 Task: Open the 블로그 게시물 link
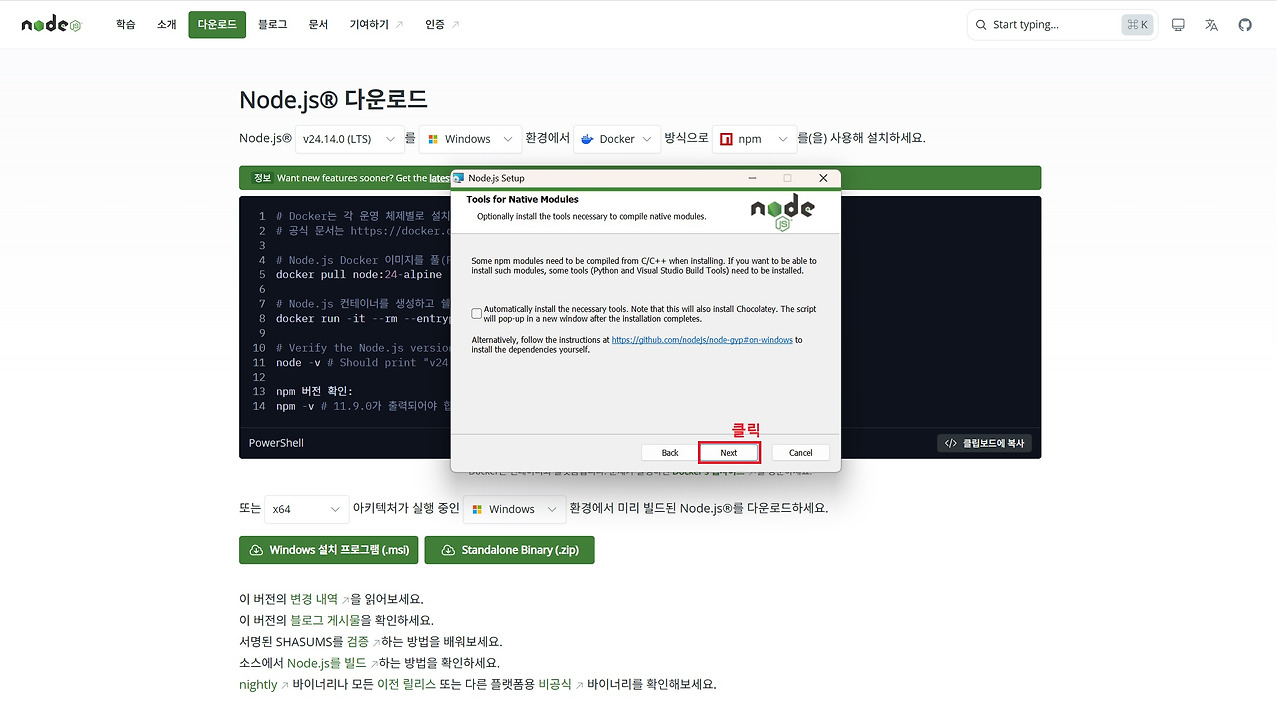pyautogui.click(x=325, y=620)
